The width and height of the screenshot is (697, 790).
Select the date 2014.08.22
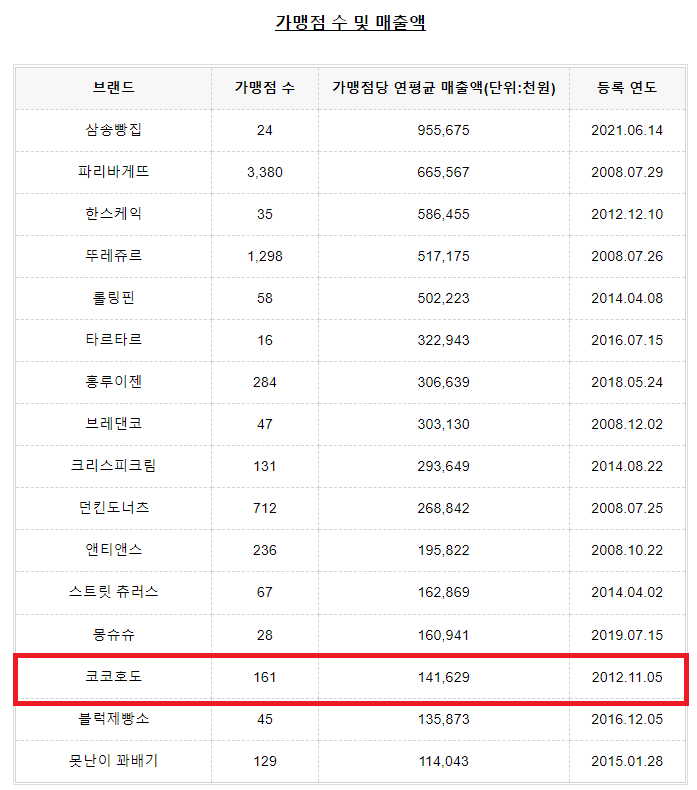tap(627, 466)
